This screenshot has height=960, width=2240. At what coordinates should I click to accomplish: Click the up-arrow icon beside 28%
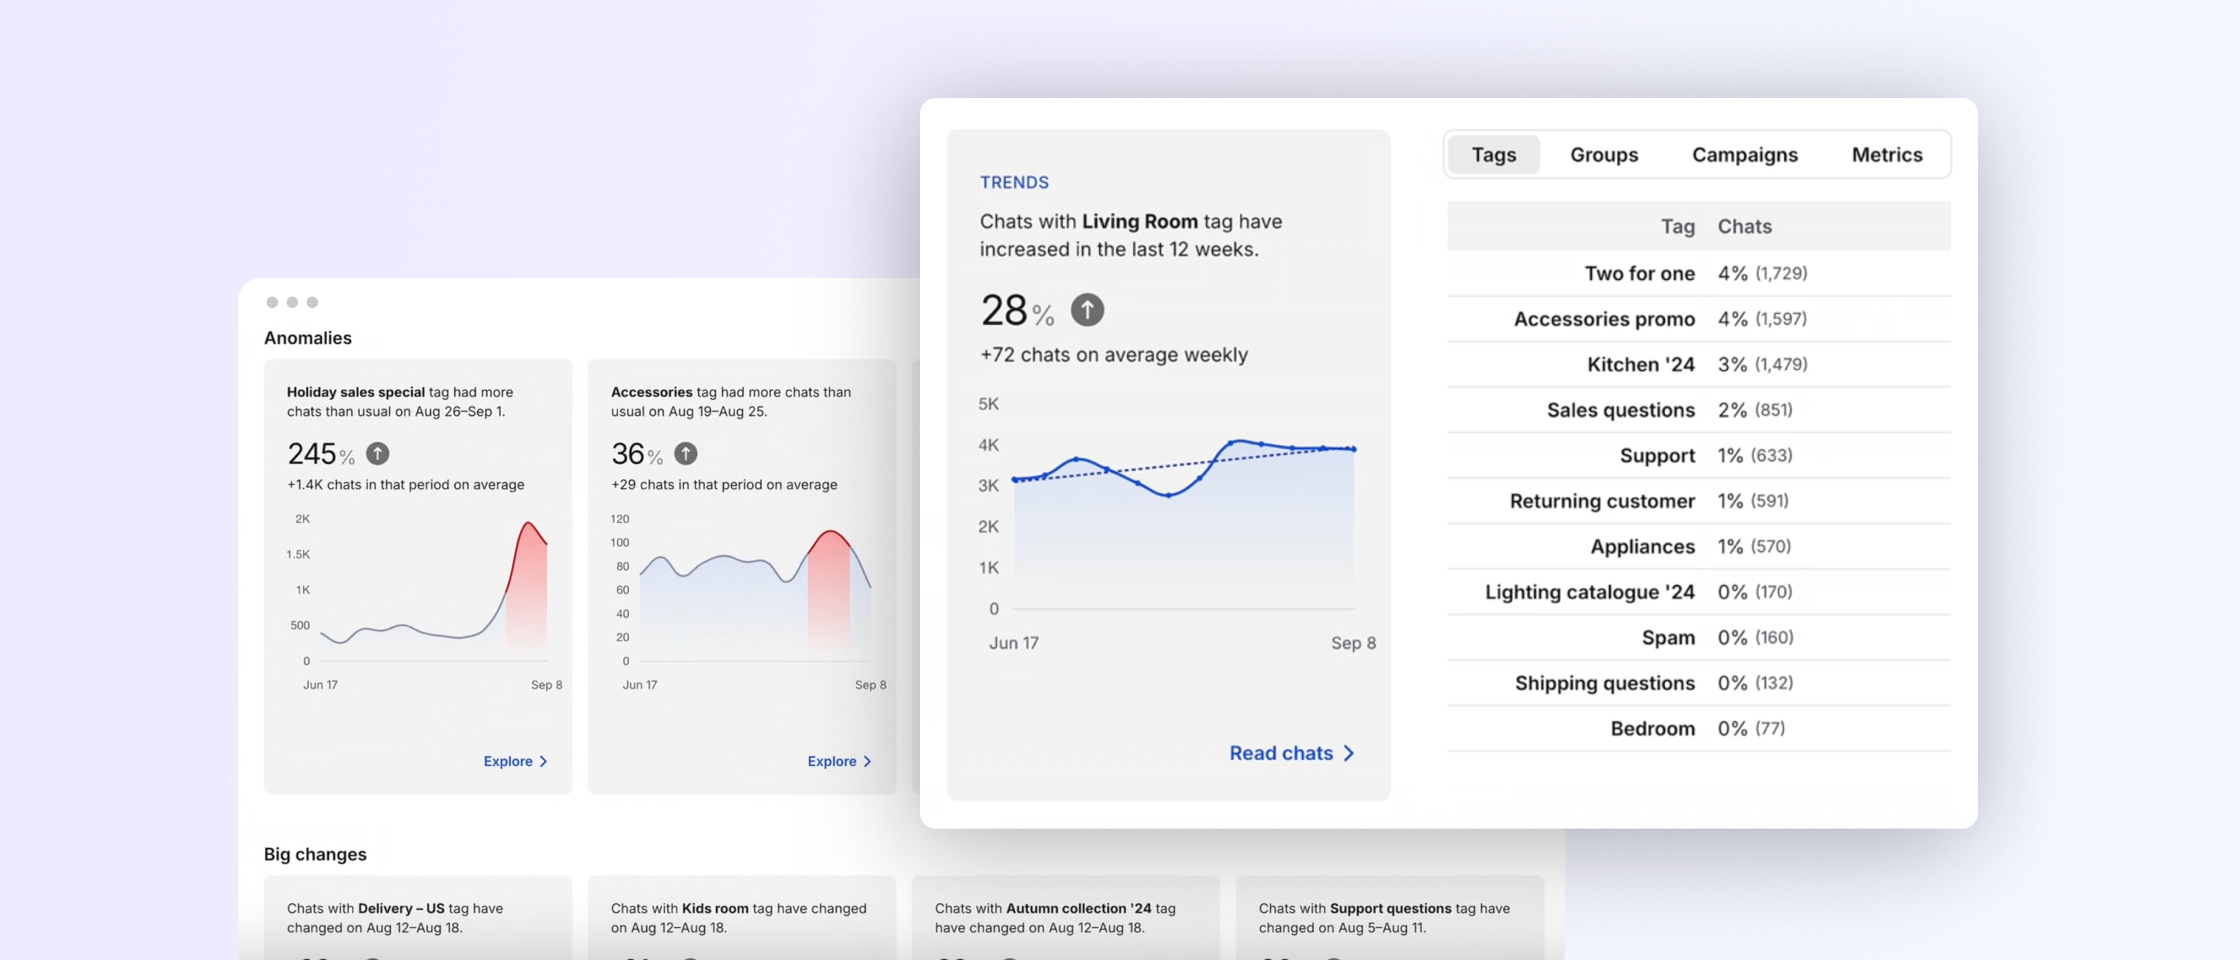(1087, 310)
